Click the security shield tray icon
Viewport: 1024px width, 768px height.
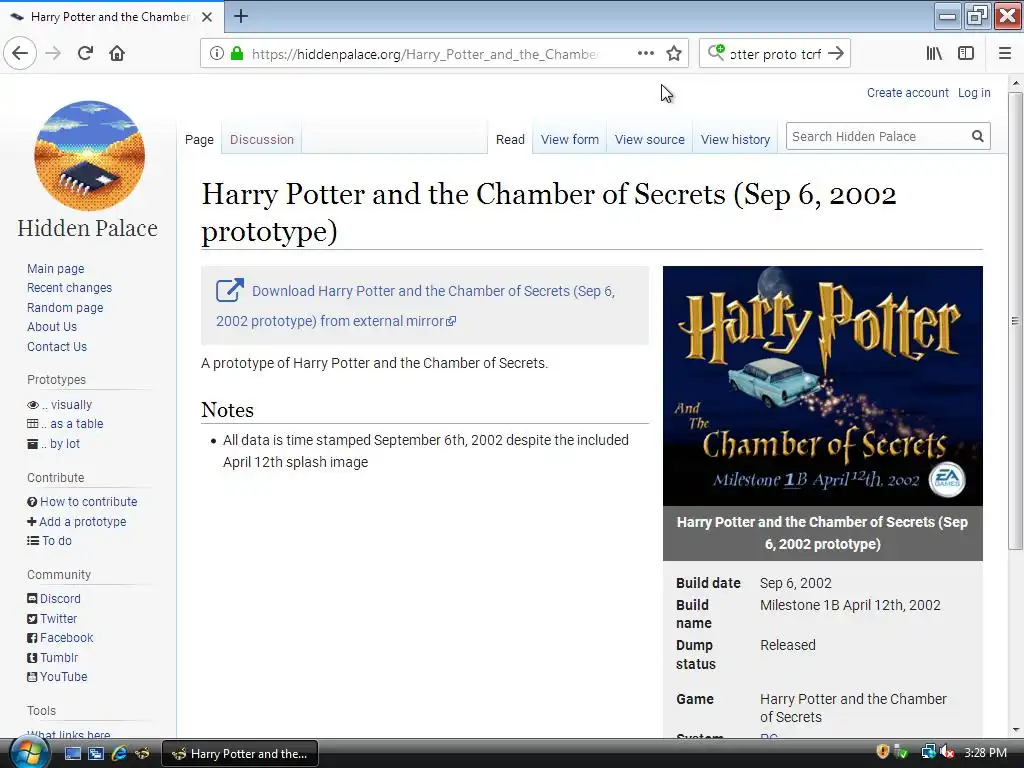click(882, 752)
